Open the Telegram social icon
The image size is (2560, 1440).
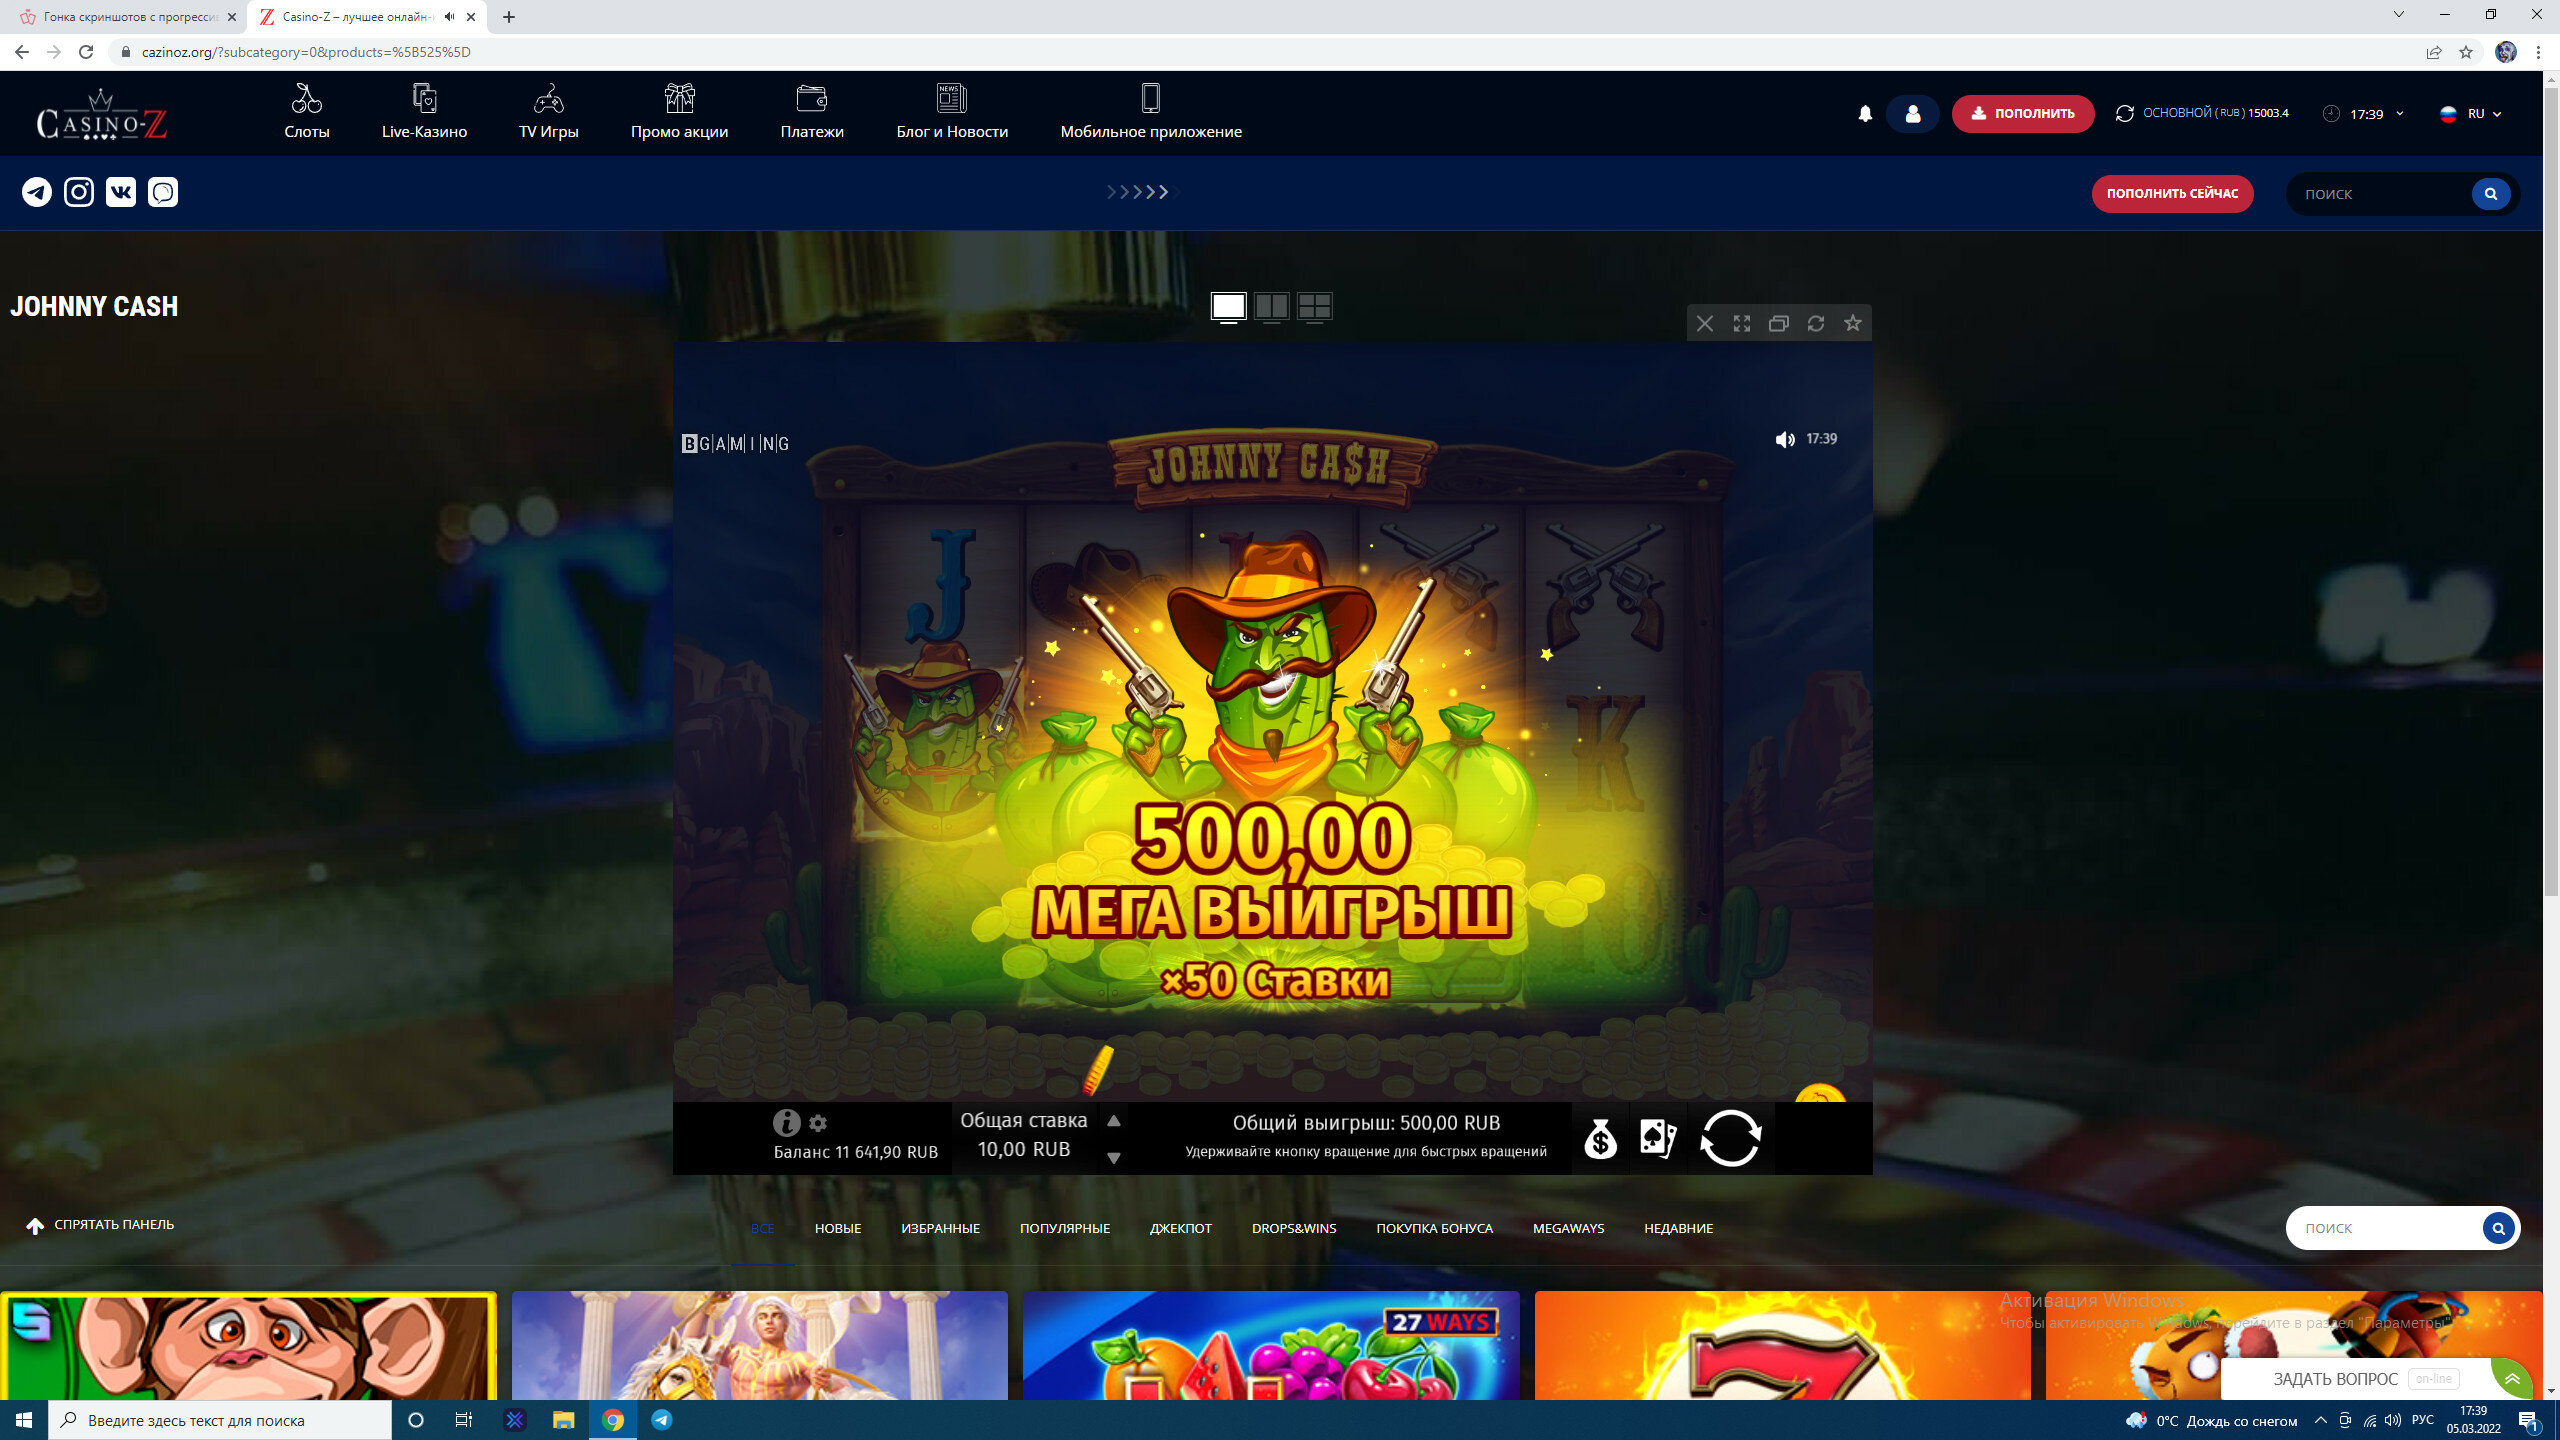37,192
